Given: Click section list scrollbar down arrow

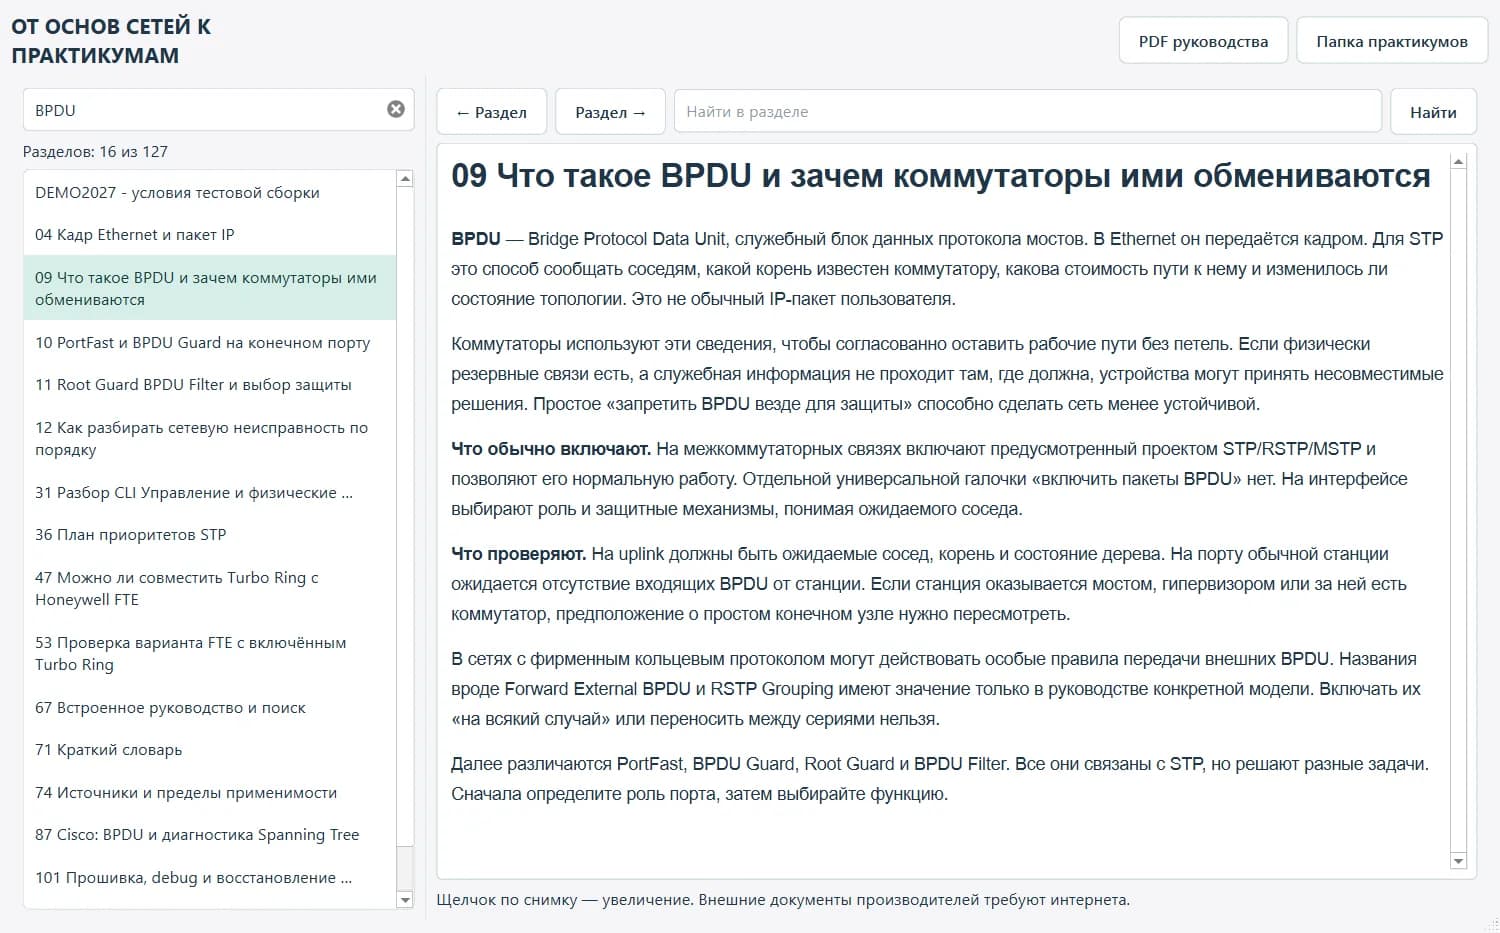Looking at the screenshot, I should (405, 900).
